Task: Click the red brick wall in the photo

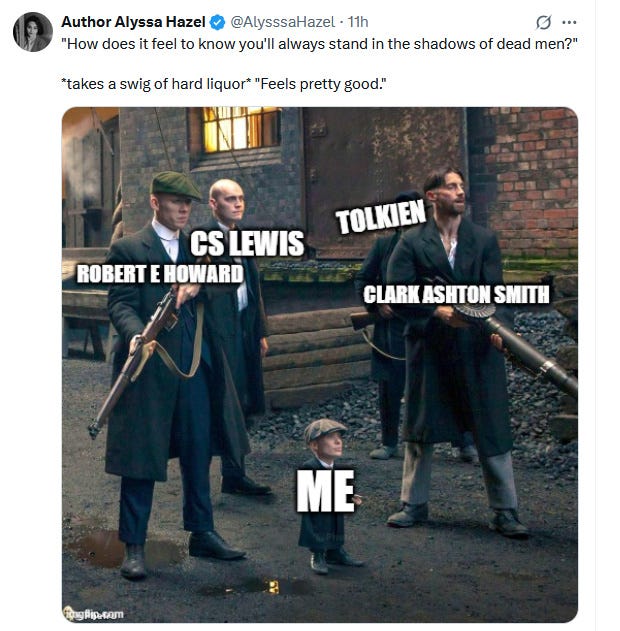Action: pos(532,180)
